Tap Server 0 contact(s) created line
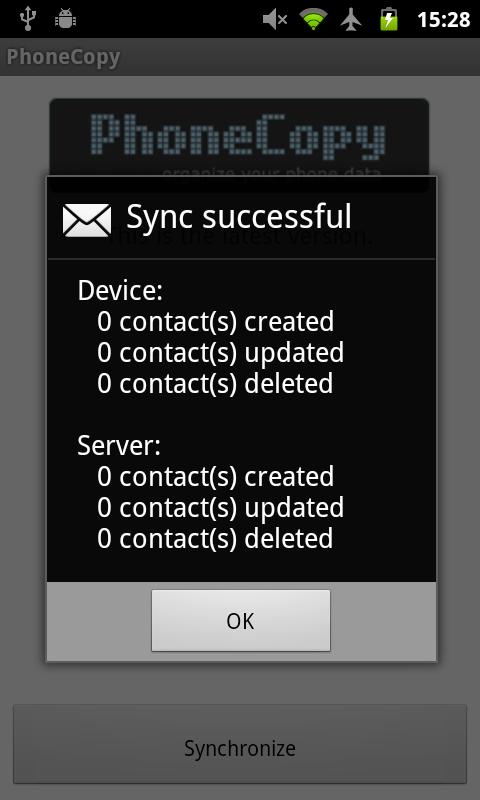480x800 pixels. pos(215,477)
